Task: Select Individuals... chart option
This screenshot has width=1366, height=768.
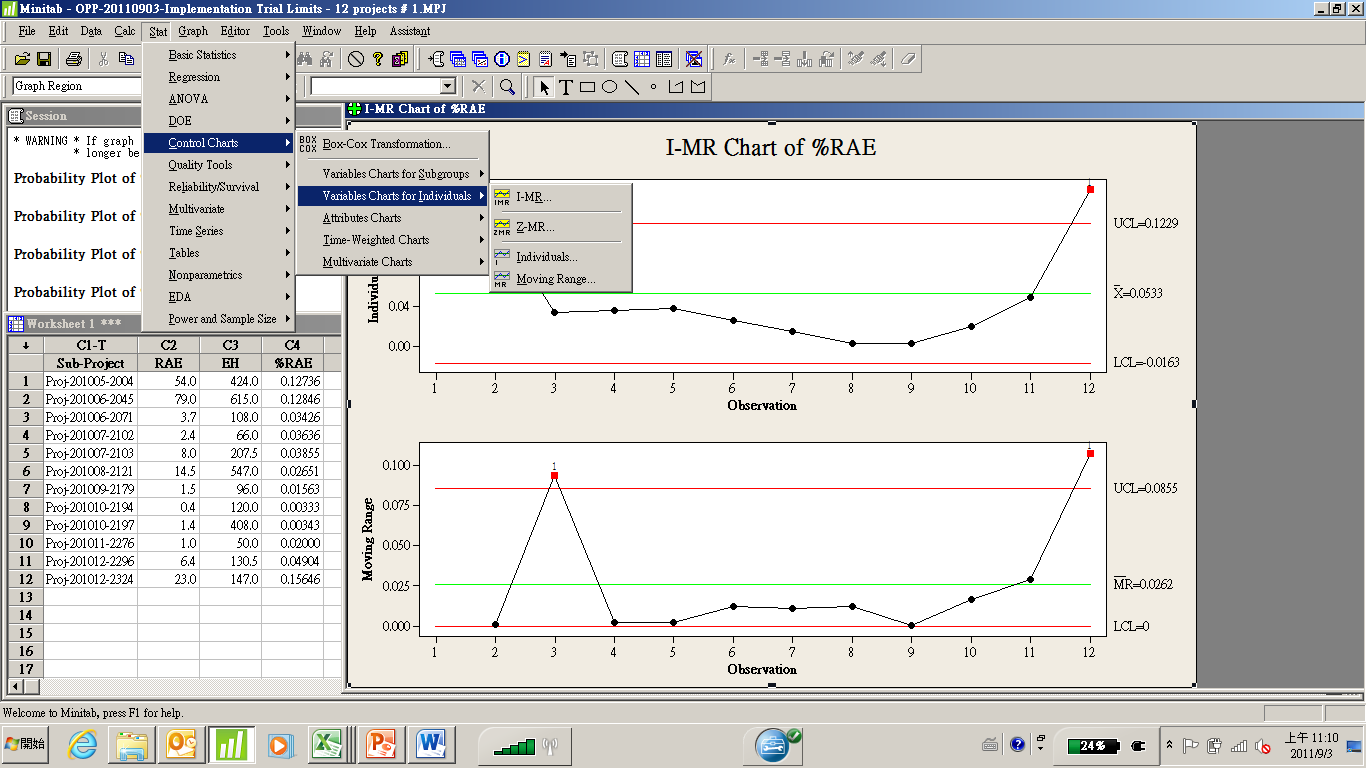Action: 560,257
